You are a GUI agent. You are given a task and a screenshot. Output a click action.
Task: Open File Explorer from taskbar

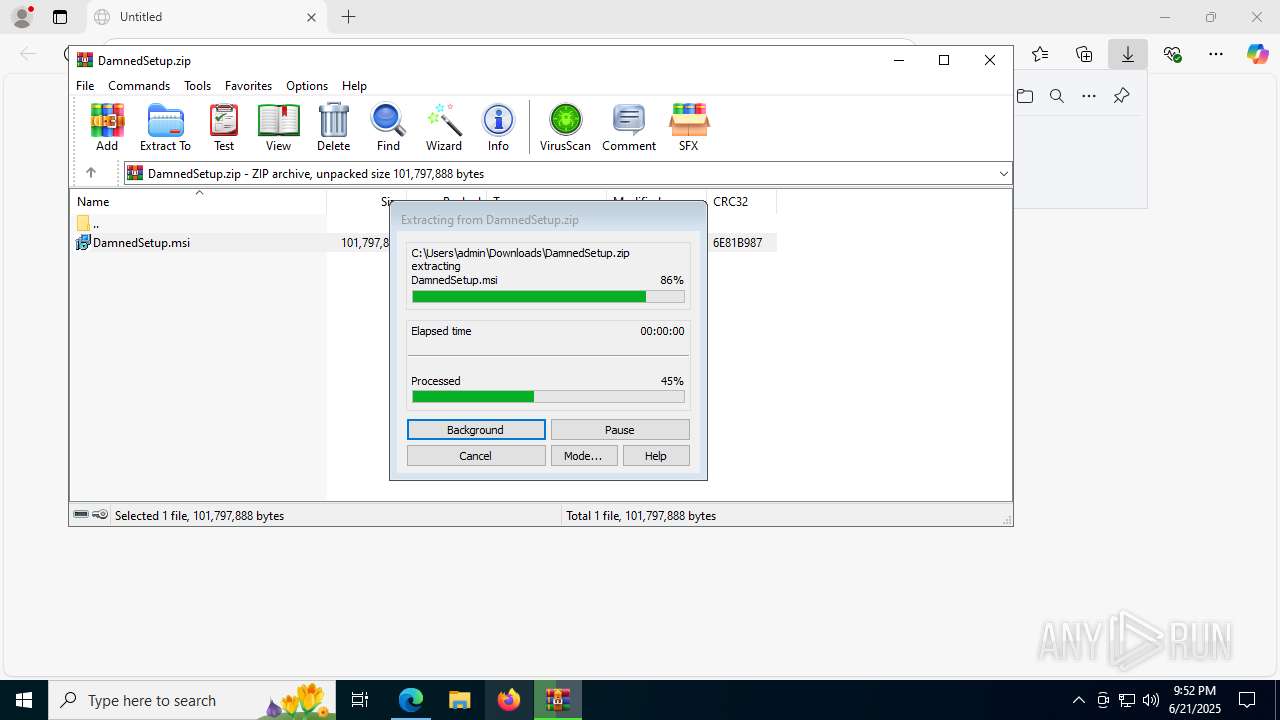[459, 700]
